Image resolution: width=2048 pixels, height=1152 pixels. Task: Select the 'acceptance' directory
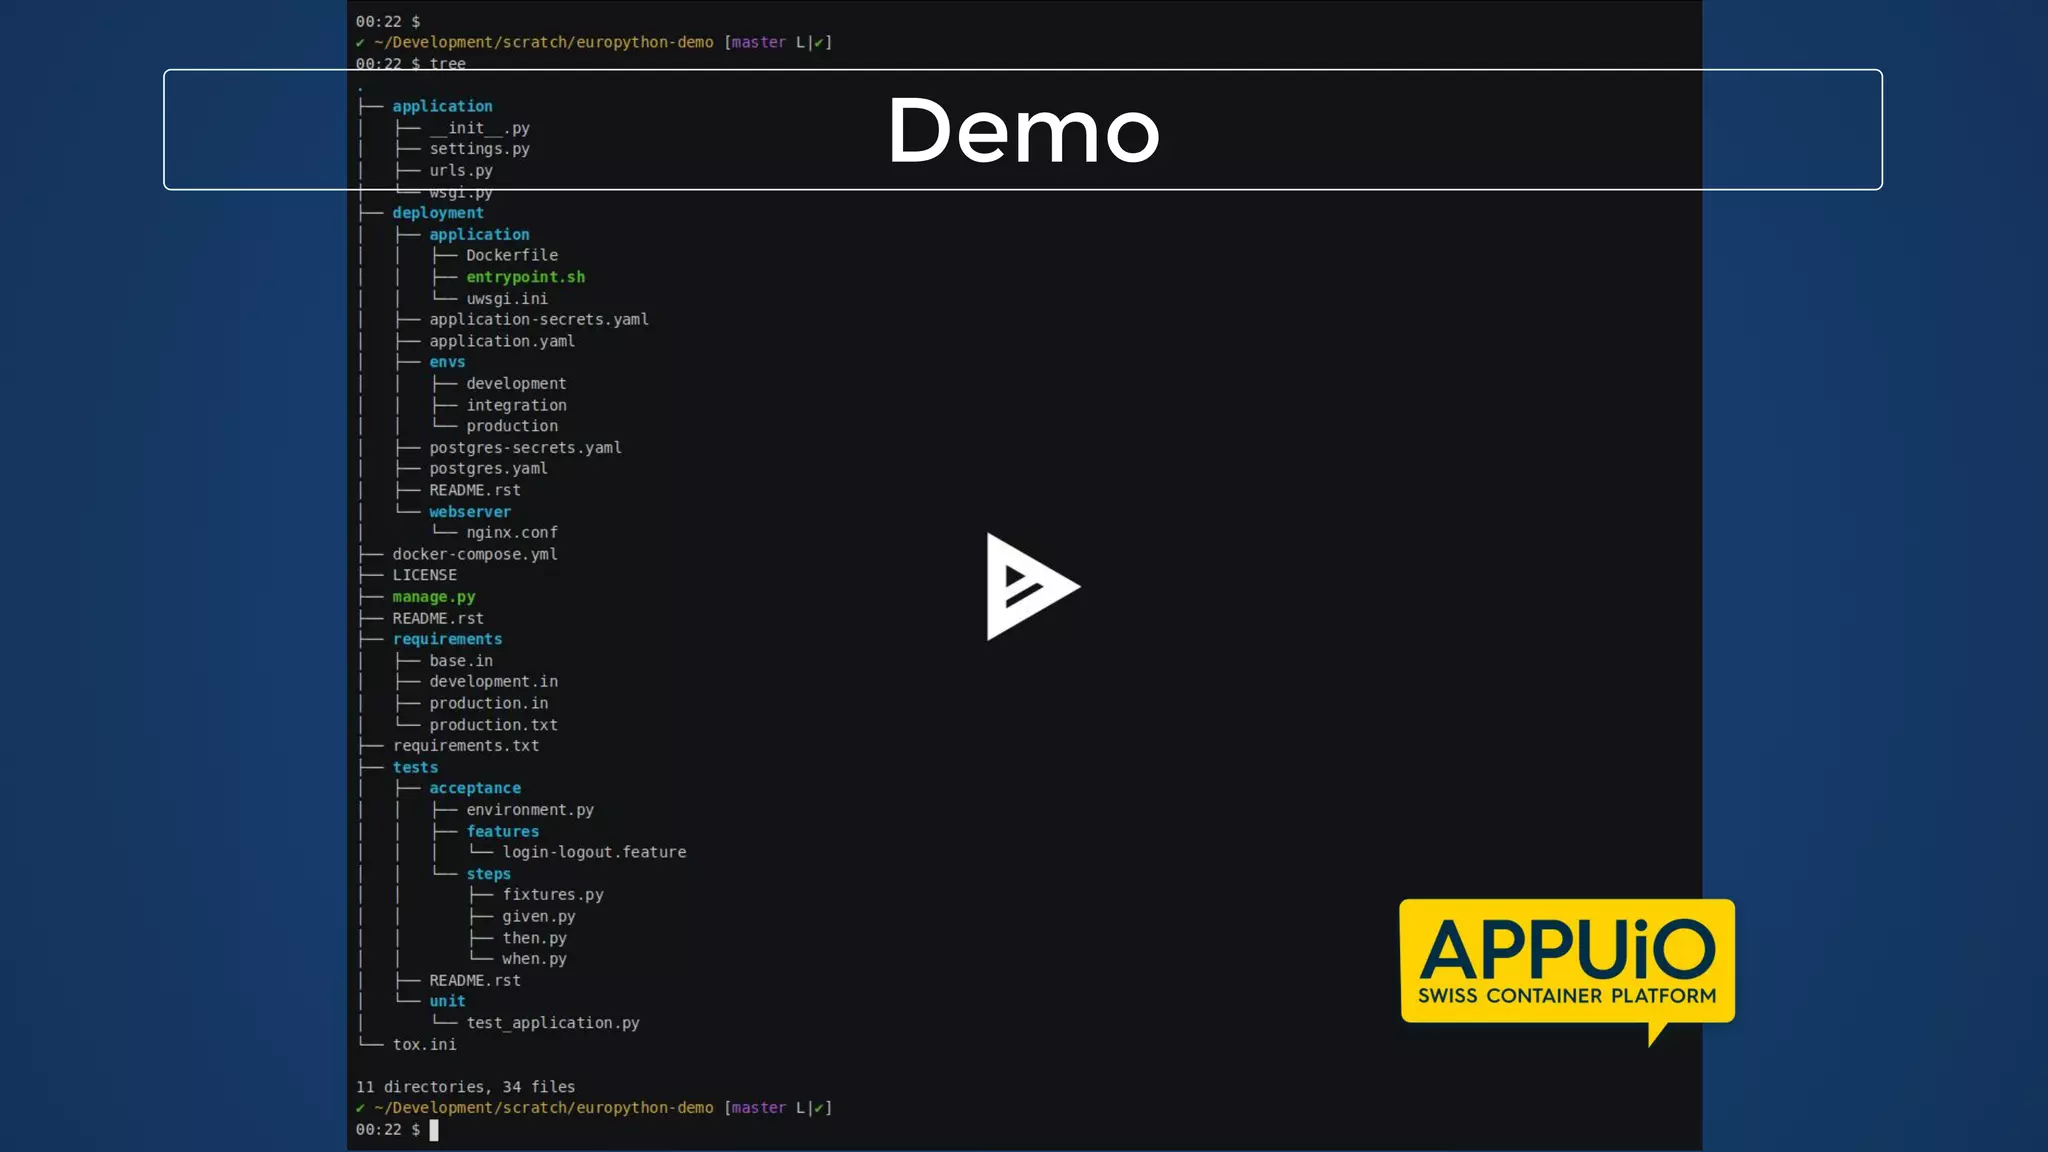(475, 788)
